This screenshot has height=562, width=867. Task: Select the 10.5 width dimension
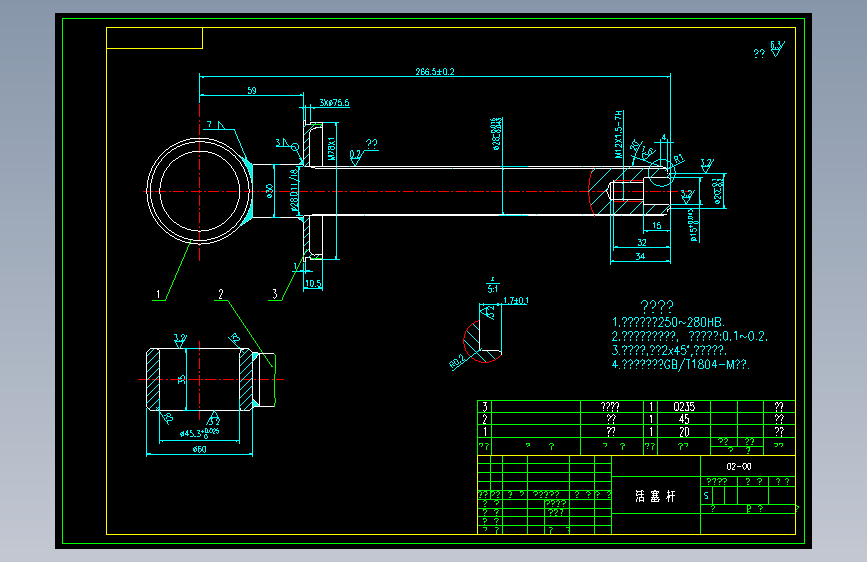click(x=313, y=284)
